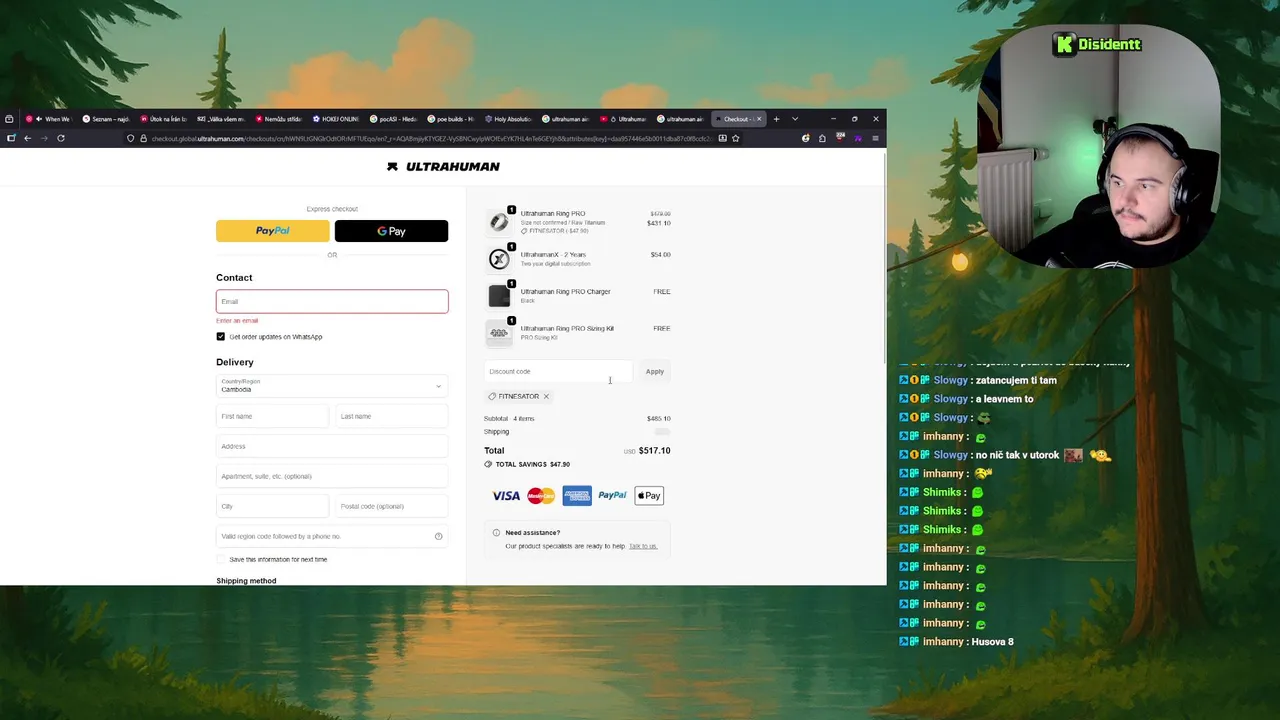Click the shield icon in address bar

[x=130, y=138]
